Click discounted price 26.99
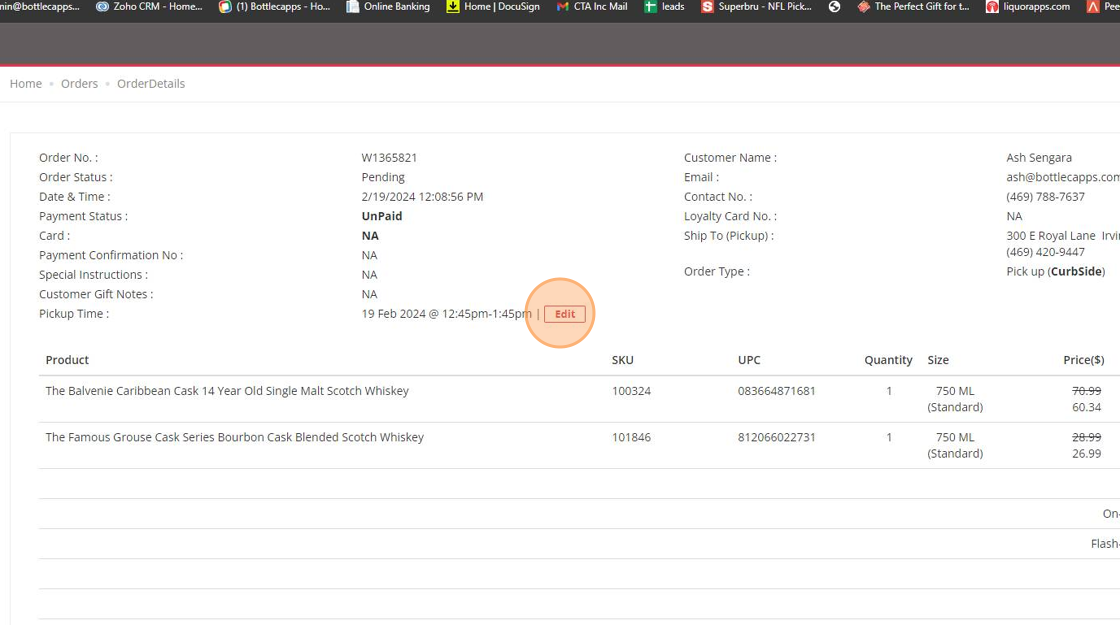Image resolution: width=1120 pixels, height=625 pixels. pos(1086,454)
